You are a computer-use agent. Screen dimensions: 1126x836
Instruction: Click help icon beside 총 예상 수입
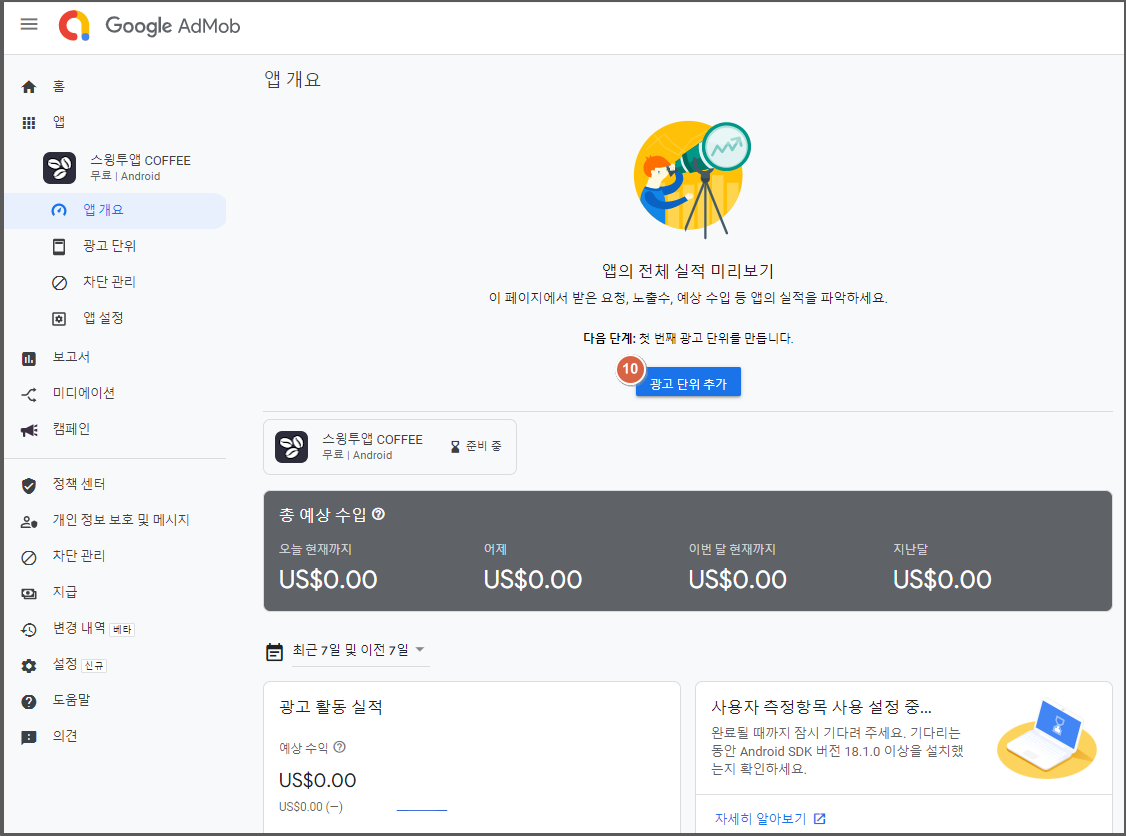click(379, 514)
